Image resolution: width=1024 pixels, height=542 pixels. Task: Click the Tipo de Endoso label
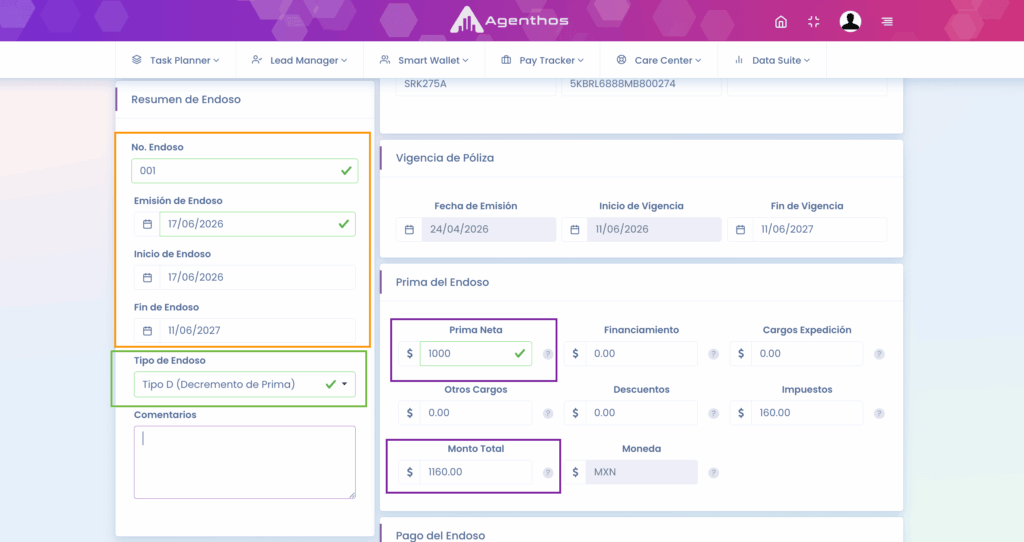coord(170,360)
